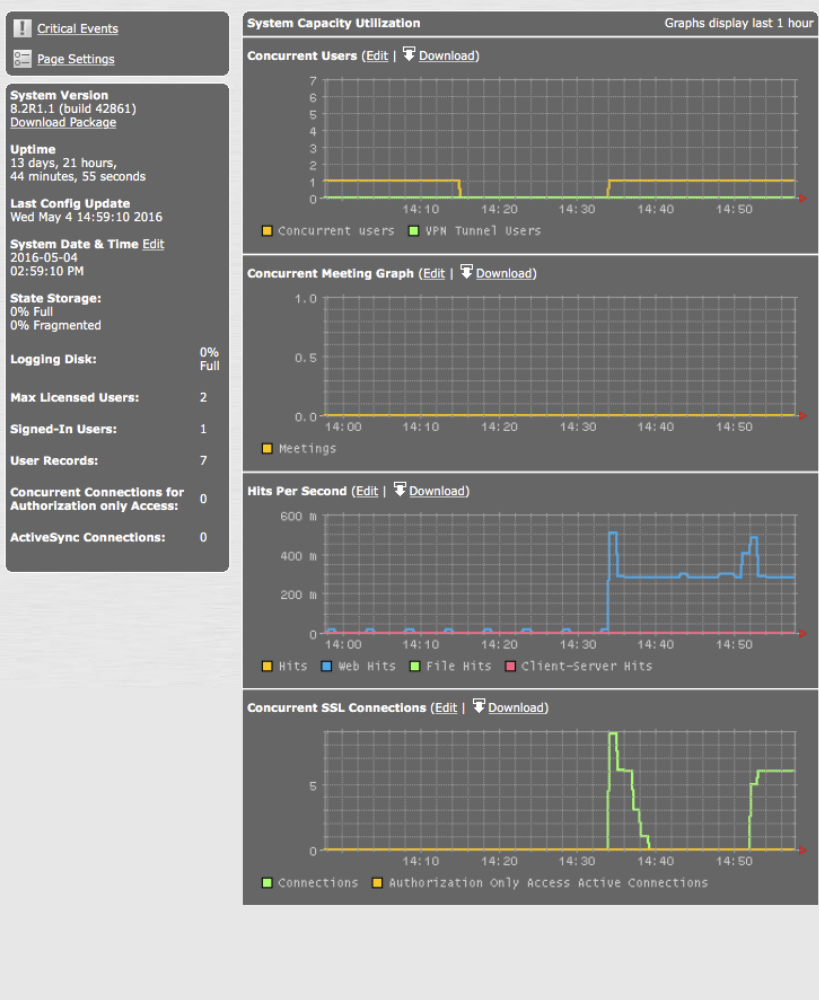Edit the System Date & Time
819x1000 pixels.
[x=153, y=244]
